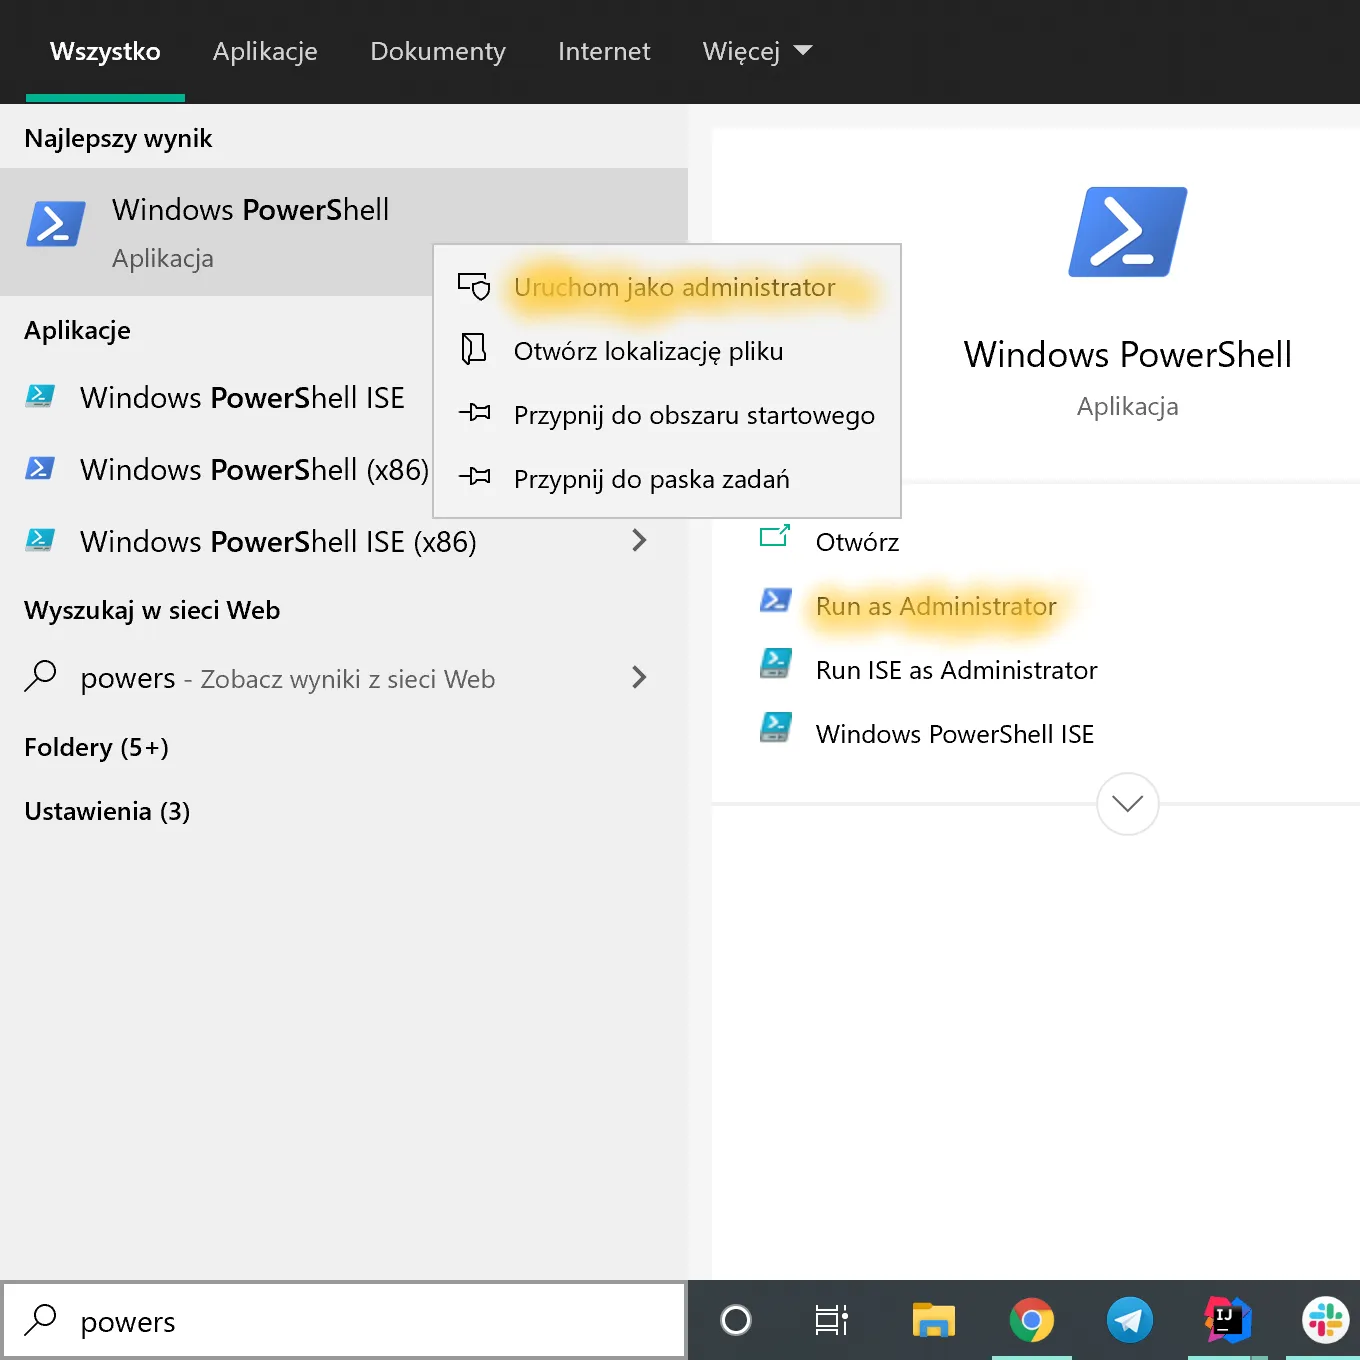Select Przypnij do obszaru startowego
The height and width of the screenshot is (1360, 1360).
[667, 415]
